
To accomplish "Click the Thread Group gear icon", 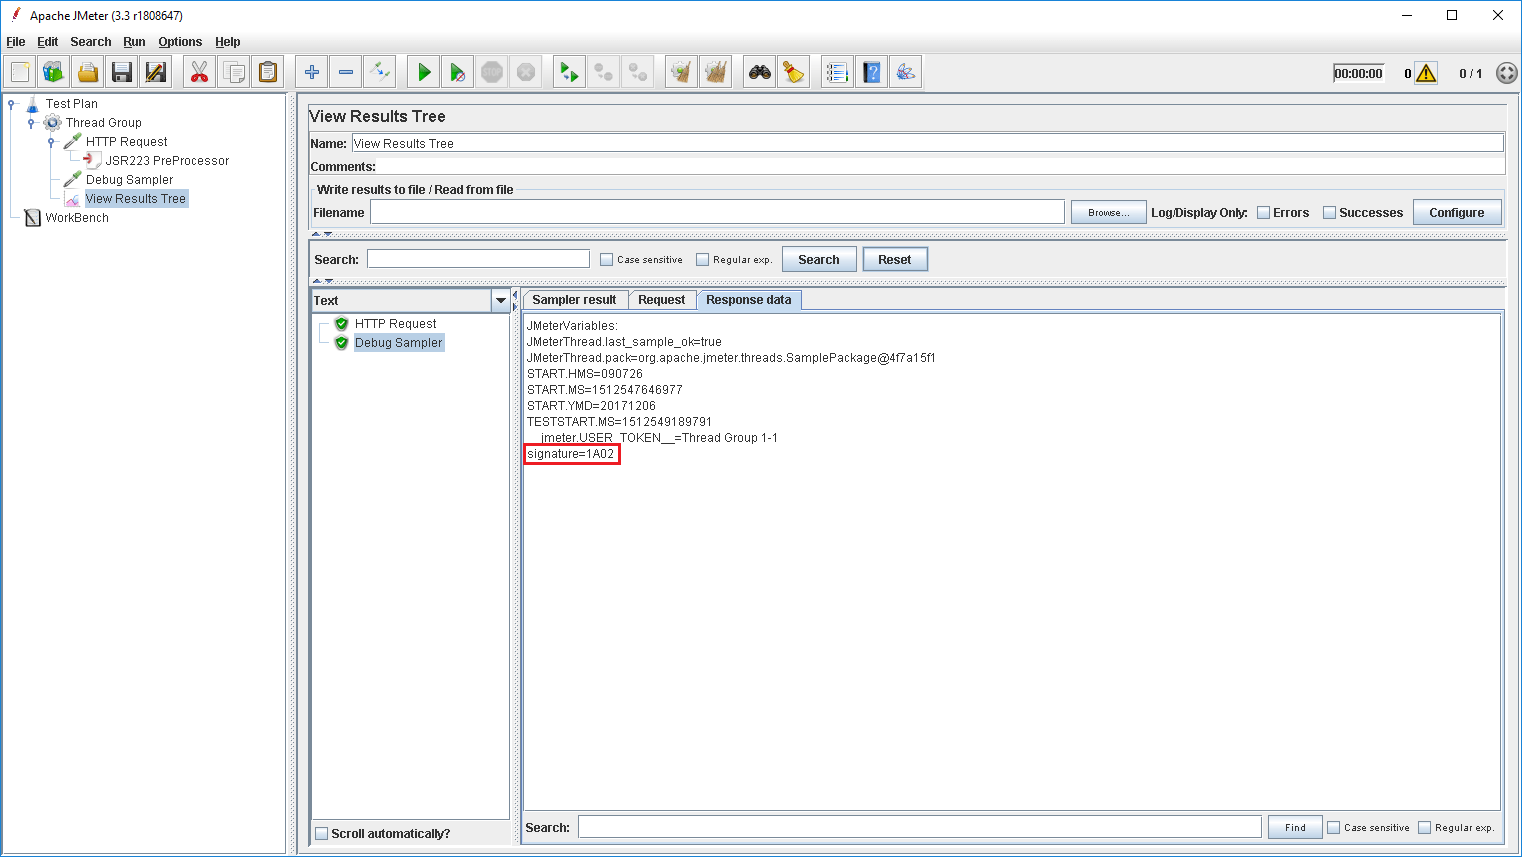I will (52, 123).
